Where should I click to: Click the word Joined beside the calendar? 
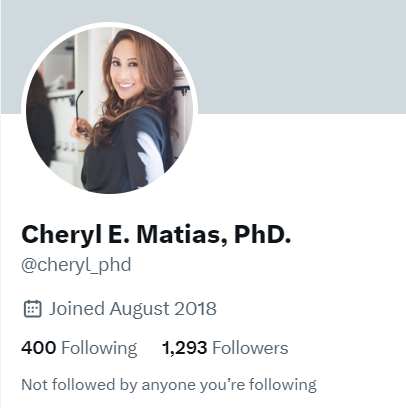77,308
